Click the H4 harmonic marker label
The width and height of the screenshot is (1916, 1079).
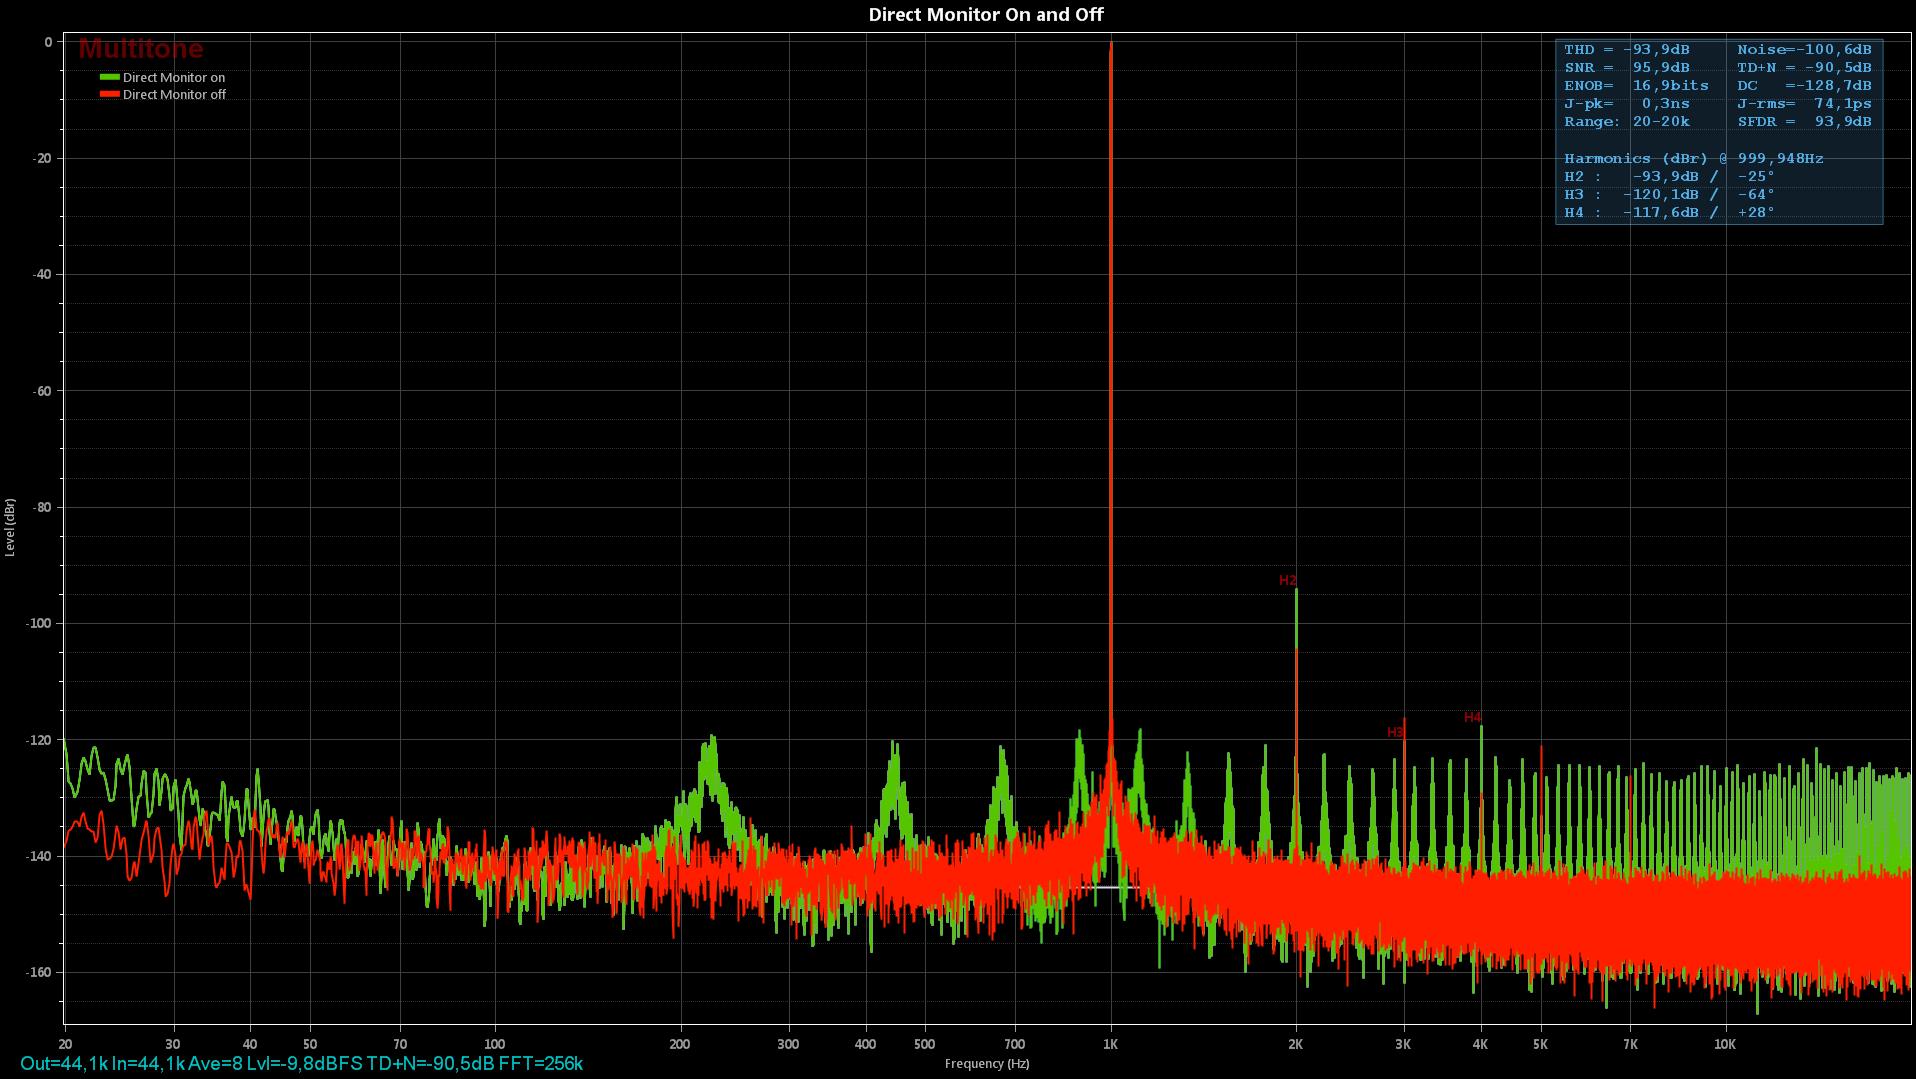[1472, 717]
